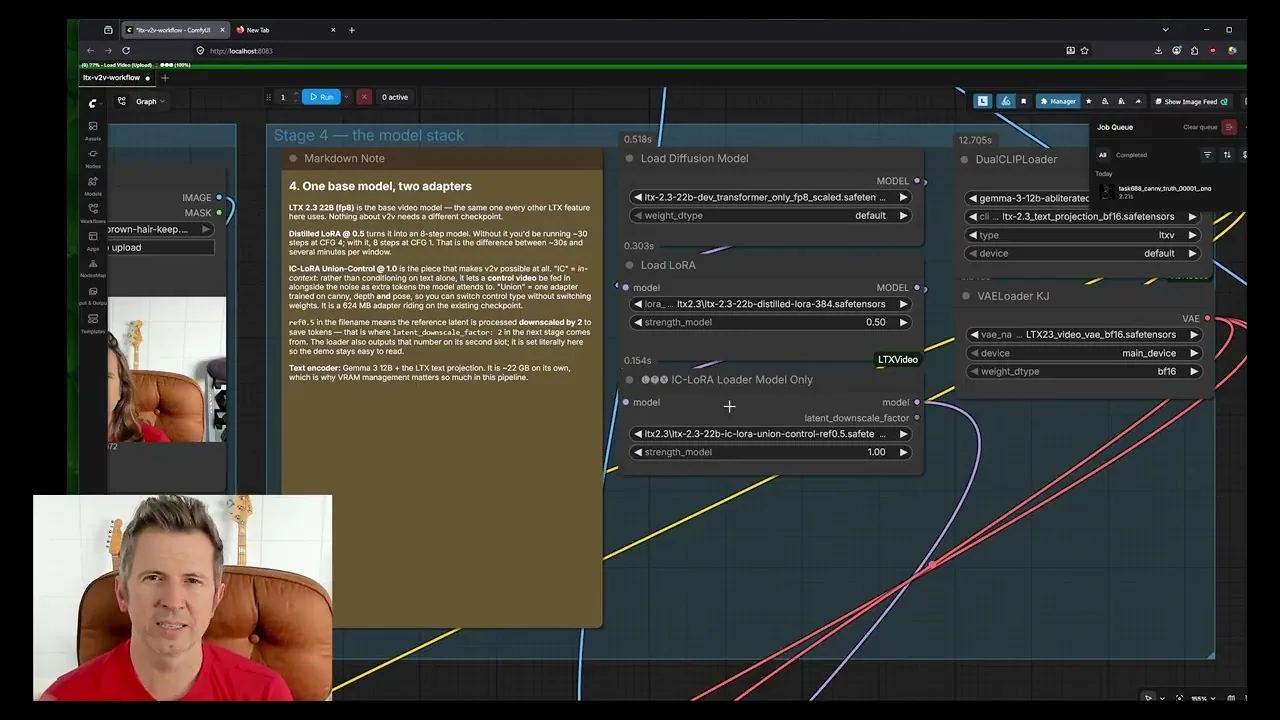This screenshot has width=1280, height=720.
Task: Open the NodesMap sidebar panel
Action: [x=93, y=268]
